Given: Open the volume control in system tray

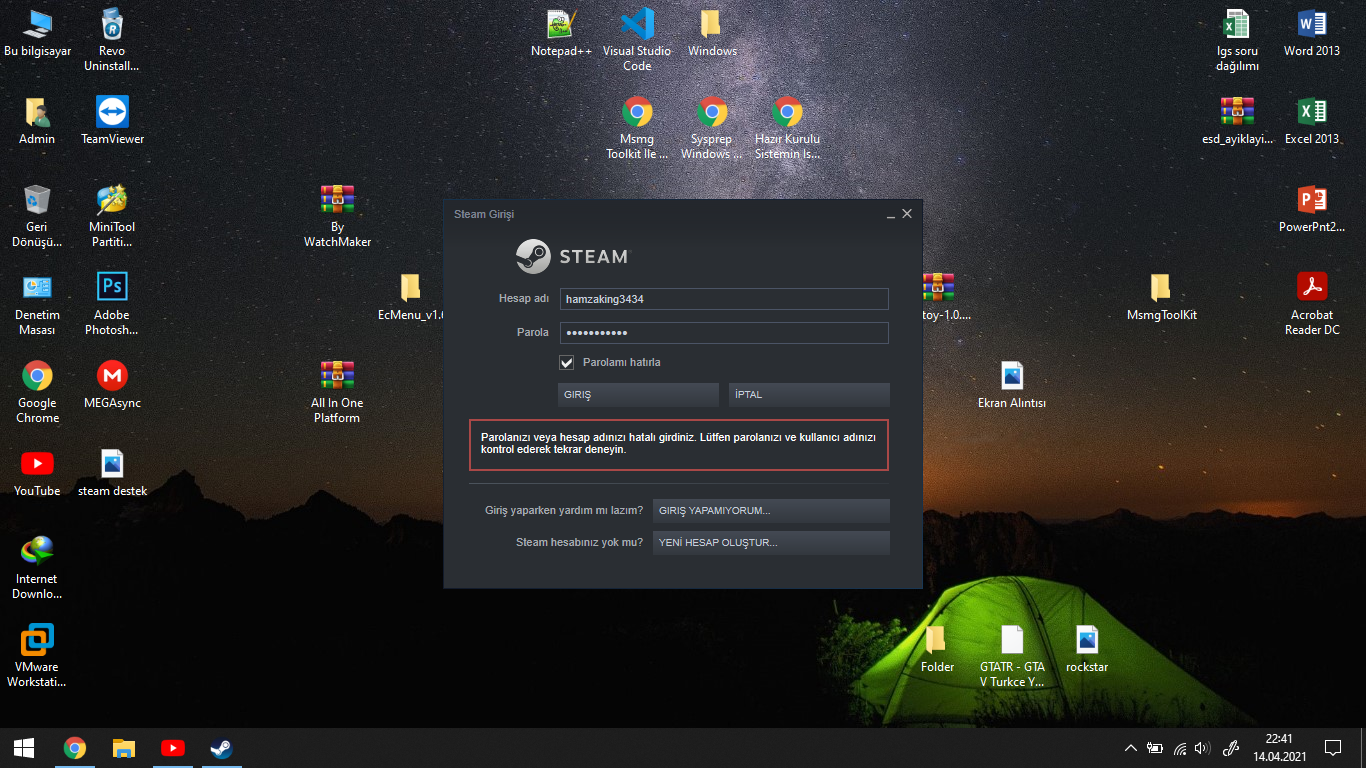Looking at the screenshot, I should (1202, 748).
